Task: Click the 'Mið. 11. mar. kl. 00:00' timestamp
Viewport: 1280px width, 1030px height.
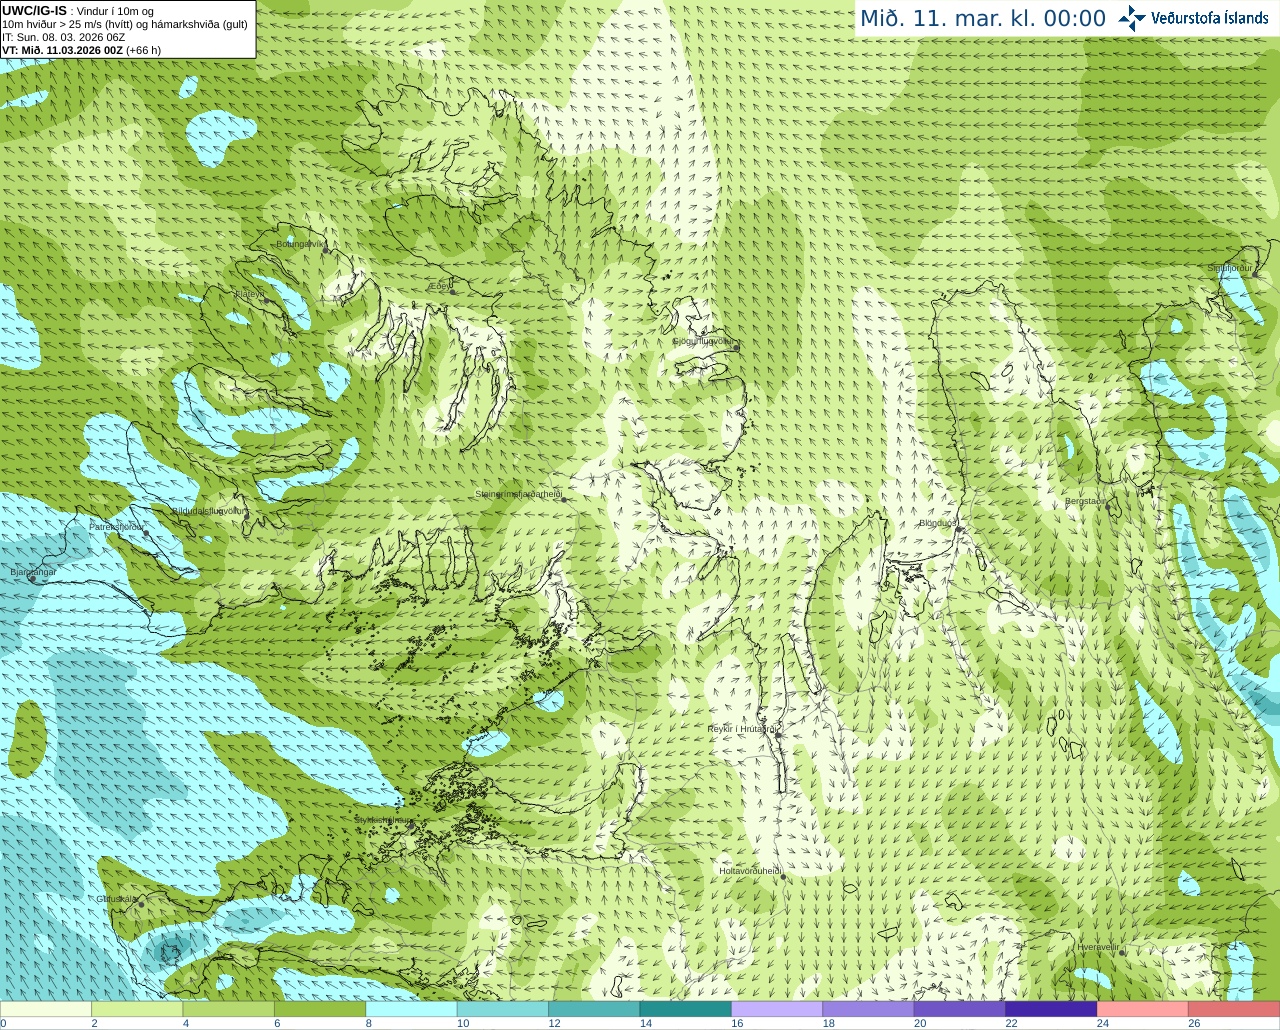Action: pos(983,19)
